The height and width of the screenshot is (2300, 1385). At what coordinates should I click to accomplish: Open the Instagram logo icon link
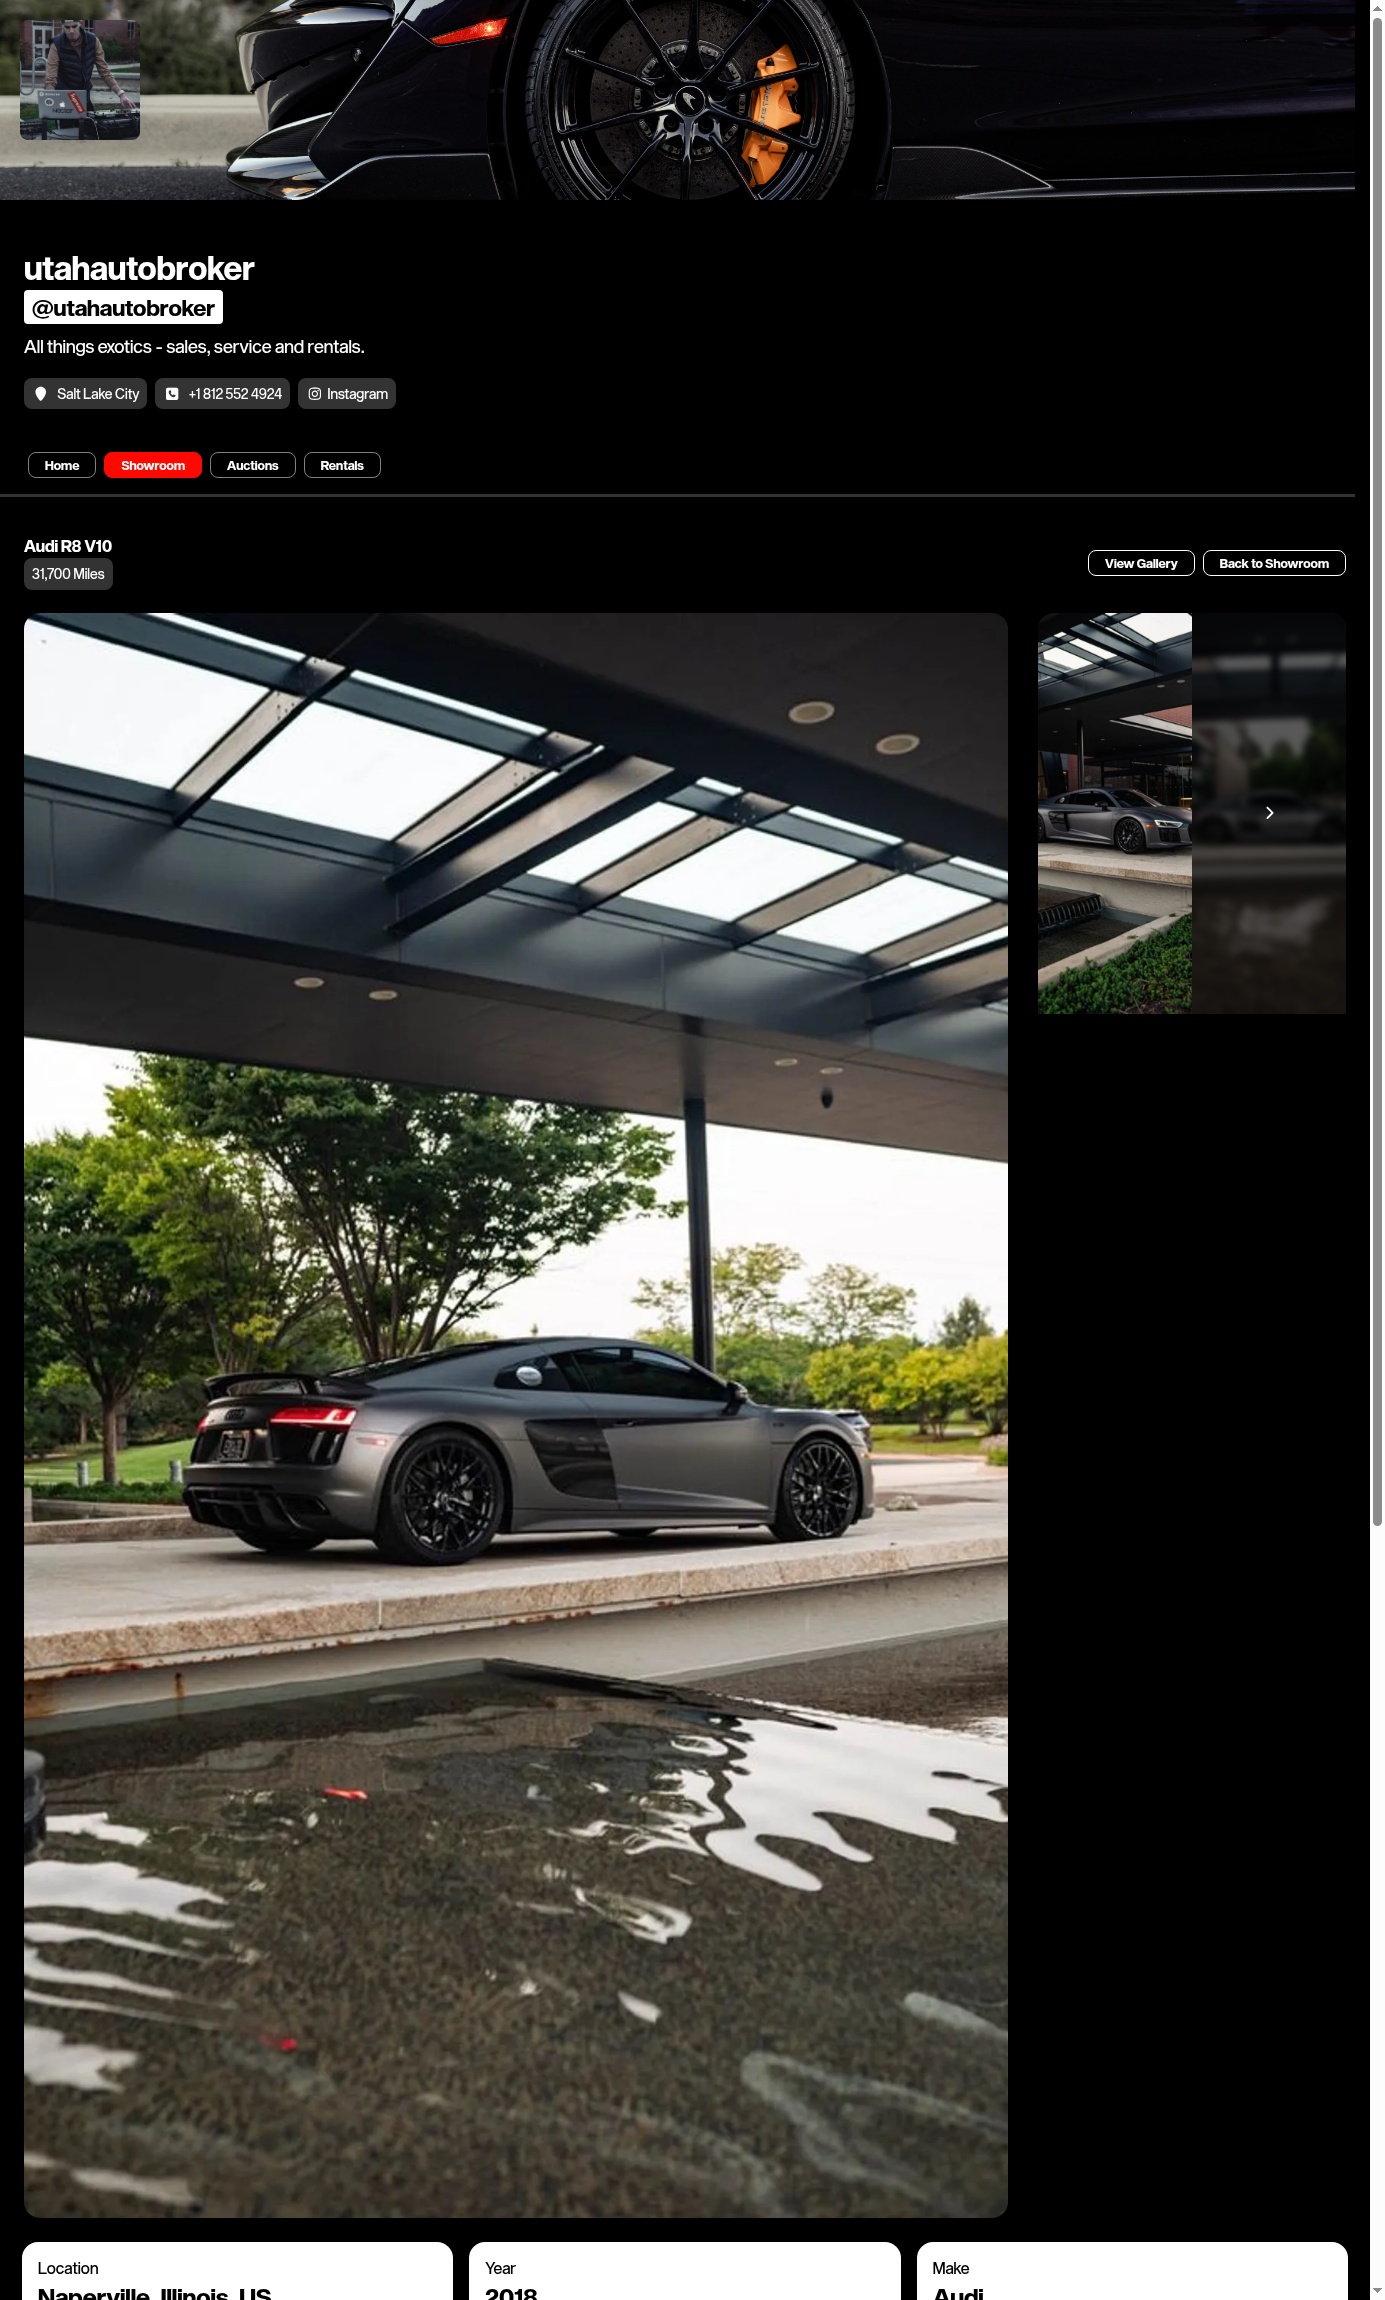315,394
